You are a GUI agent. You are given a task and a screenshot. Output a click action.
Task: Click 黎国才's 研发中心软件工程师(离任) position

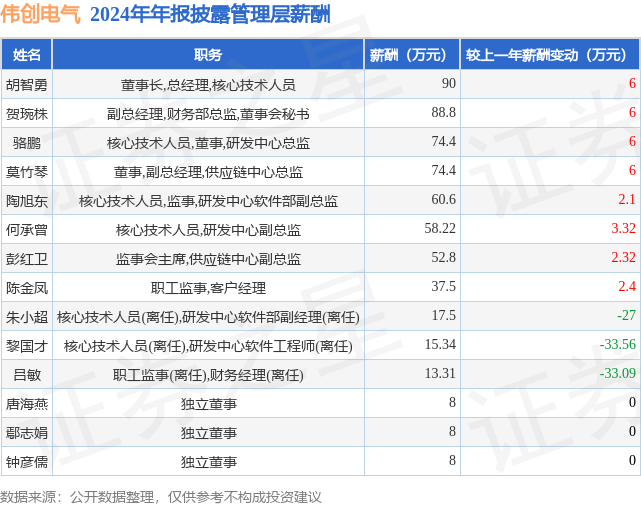click(271, 346)
